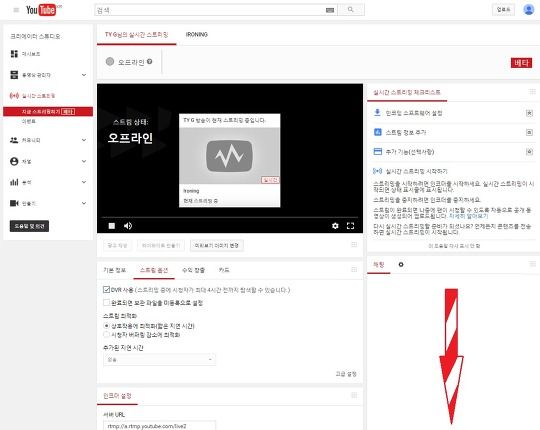Grab the stream options panel drag handle

pos(354,270)
